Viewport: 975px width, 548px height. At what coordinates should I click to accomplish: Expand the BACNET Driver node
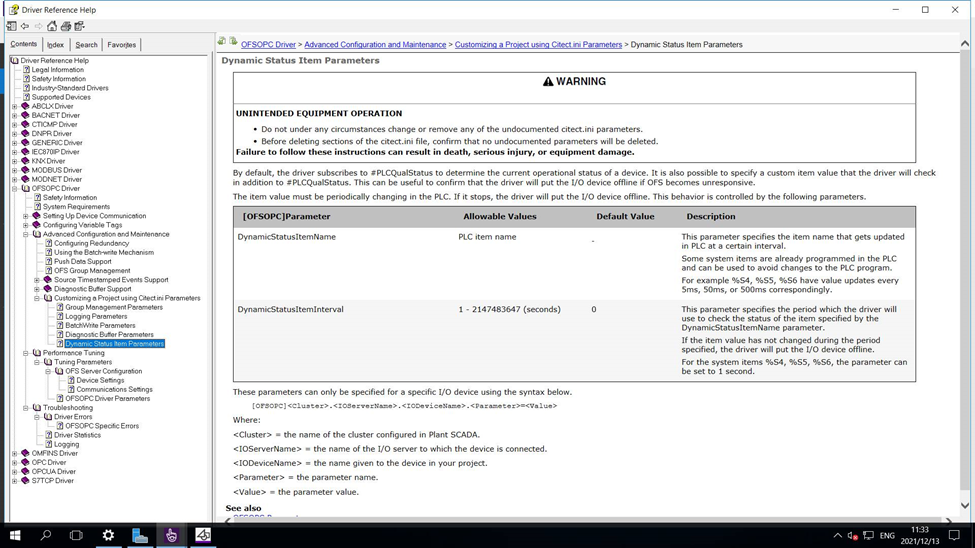pos(15,116)
